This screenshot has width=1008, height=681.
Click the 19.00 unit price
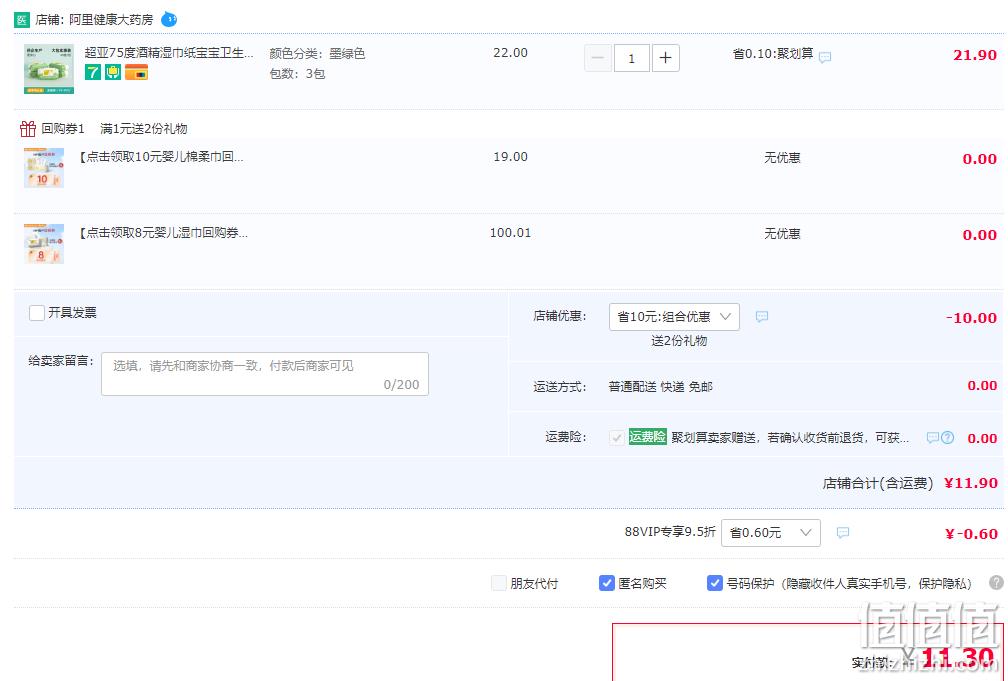tap(510, 157)
